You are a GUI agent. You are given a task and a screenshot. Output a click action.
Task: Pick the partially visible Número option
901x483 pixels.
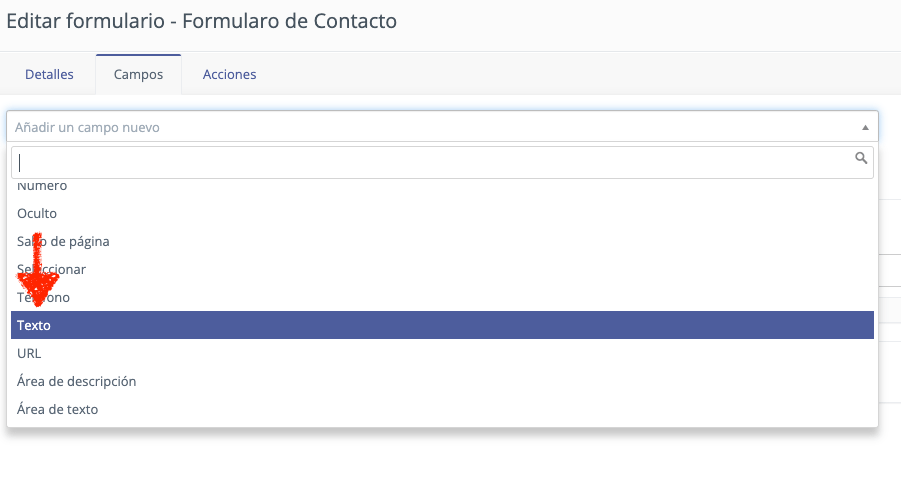[442, 188]
